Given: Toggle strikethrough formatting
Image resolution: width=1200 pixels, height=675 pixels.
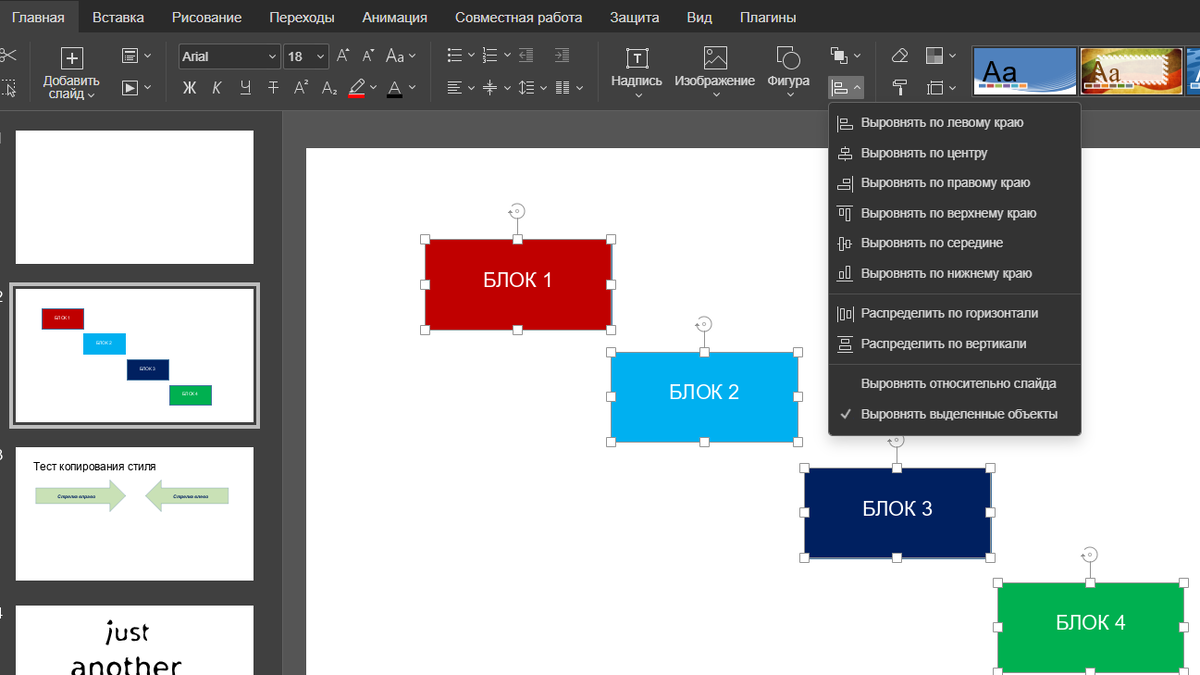Looking at the screenshot, I should click(273, 88).
